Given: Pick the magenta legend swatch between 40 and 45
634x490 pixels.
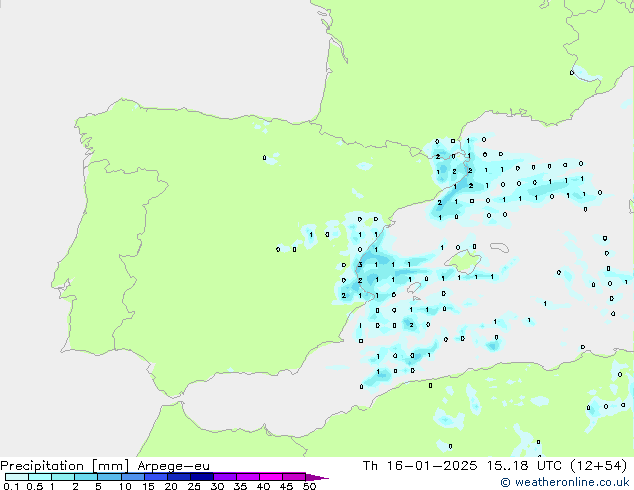Looking at the screenshot, I should click(271, 477).
